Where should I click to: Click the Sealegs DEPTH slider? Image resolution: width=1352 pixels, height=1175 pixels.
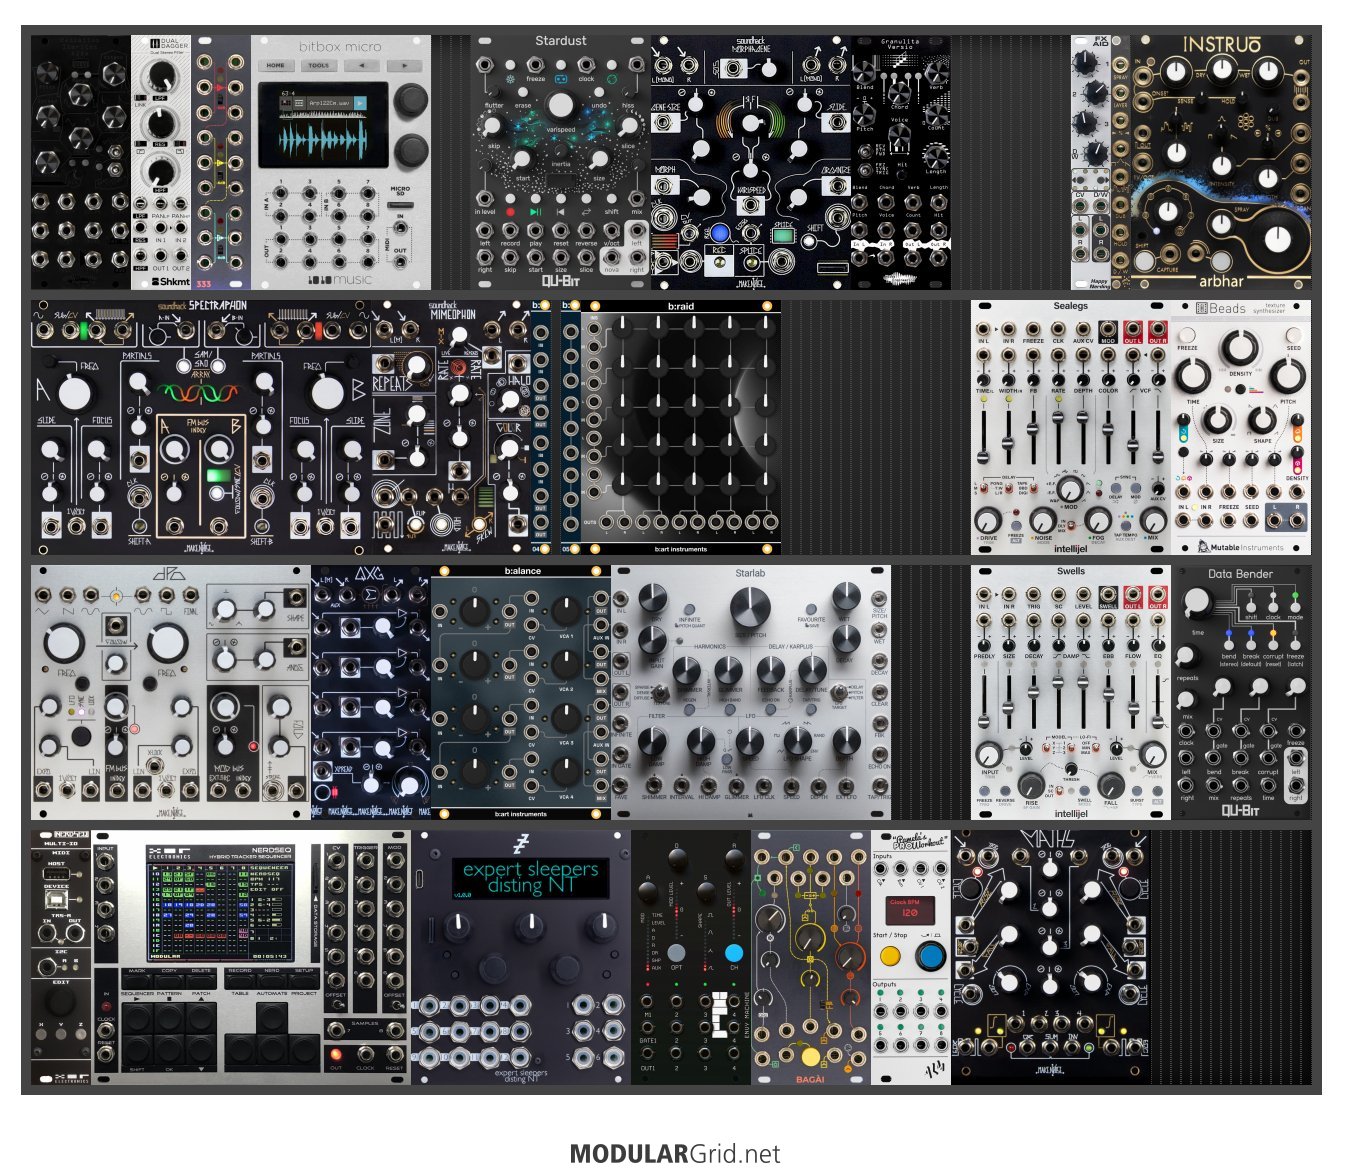1083,436
